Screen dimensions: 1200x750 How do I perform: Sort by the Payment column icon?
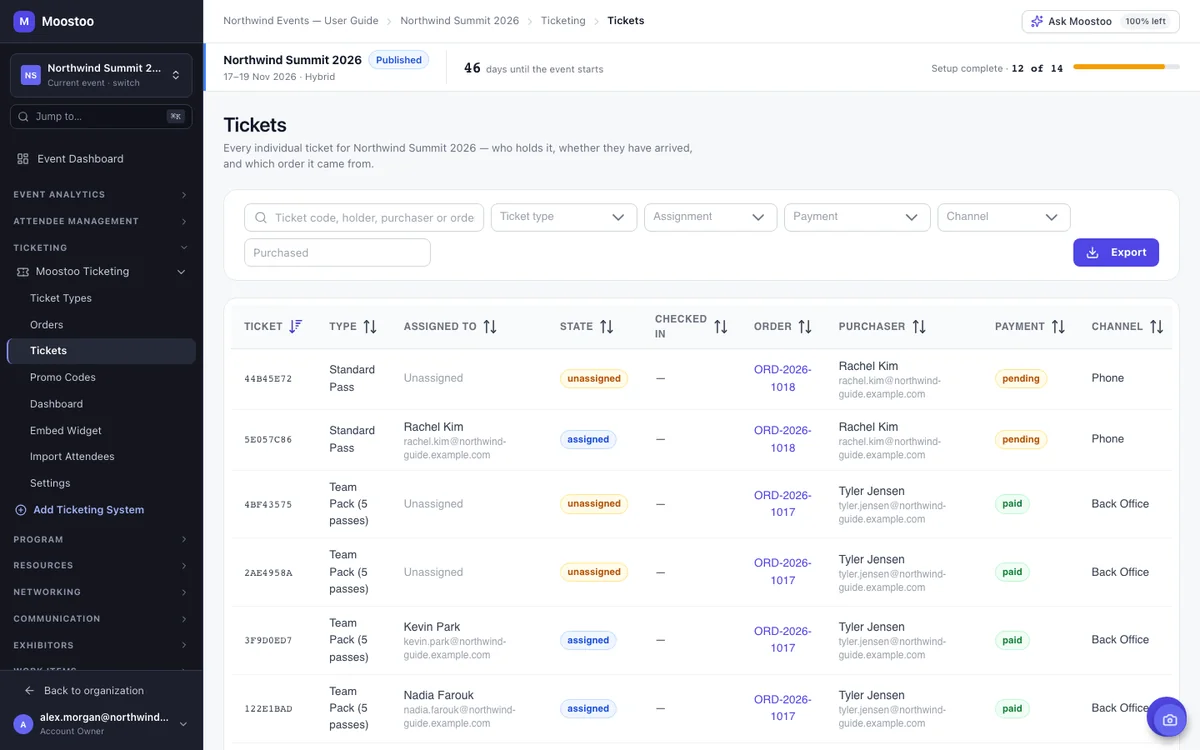(1058, 327)
